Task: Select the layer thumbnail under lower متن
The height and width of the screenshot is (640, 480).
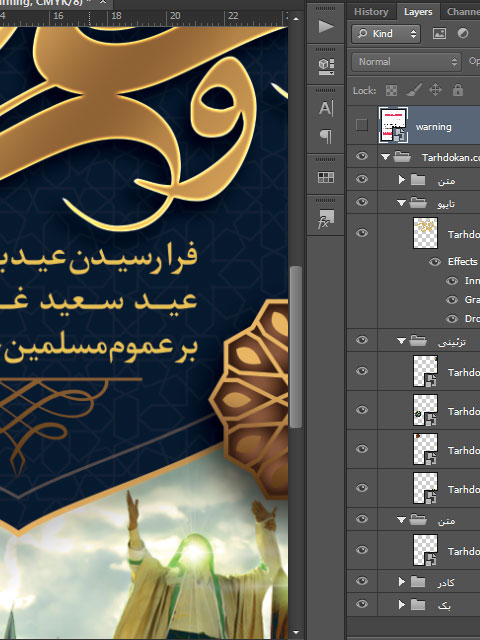Action: 425,550
